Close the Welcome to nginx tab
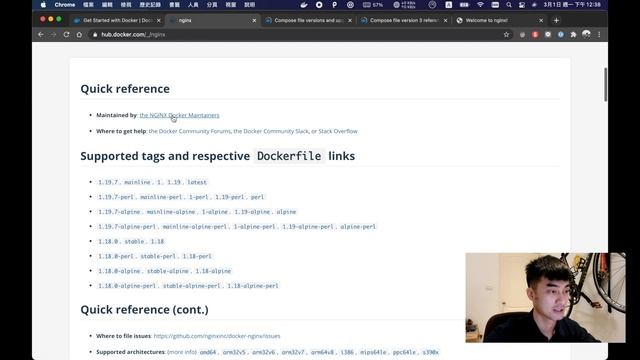Image resolution: width=640 pixels, height=360 pixels. point(541,20)
